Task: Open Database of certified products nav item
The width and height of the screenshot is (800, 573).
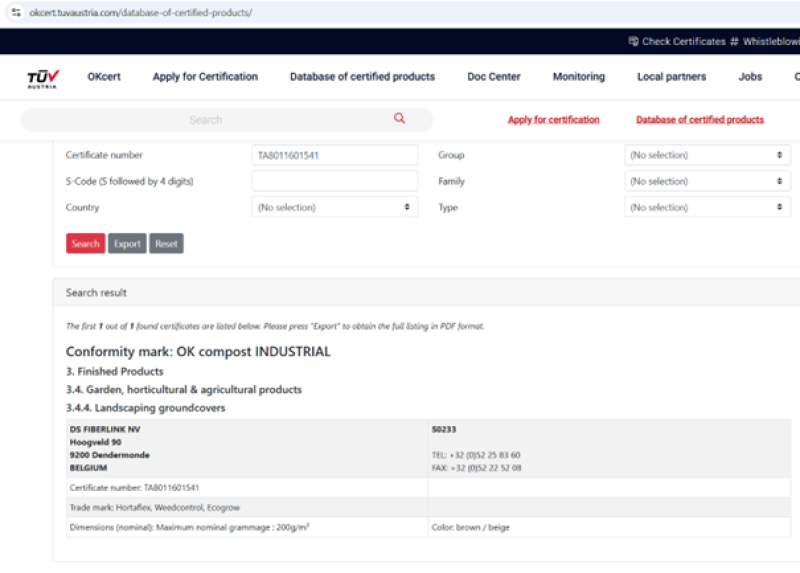Action: [x=362, y=77]
